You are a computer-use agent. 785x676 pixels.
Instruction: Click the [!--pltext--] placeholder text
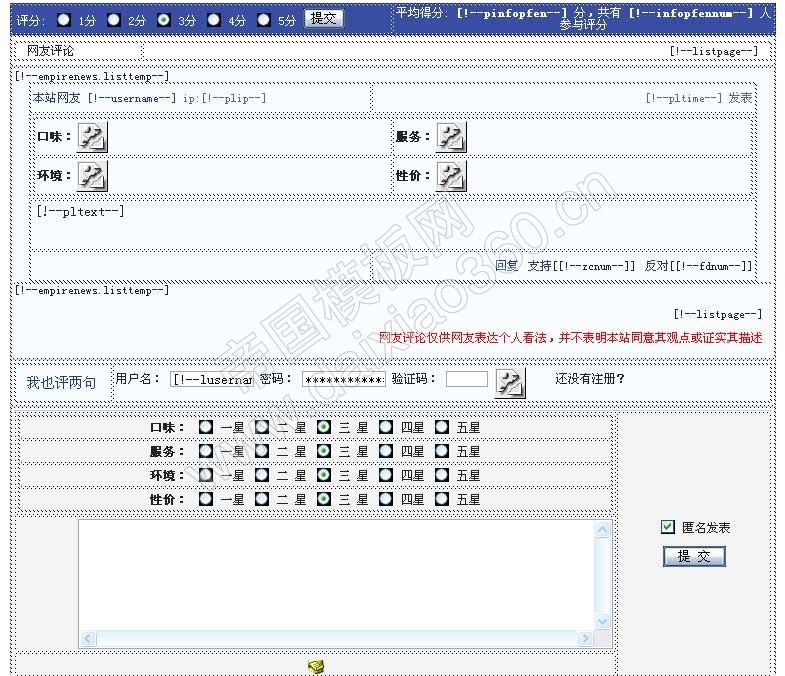coord(80,211)
